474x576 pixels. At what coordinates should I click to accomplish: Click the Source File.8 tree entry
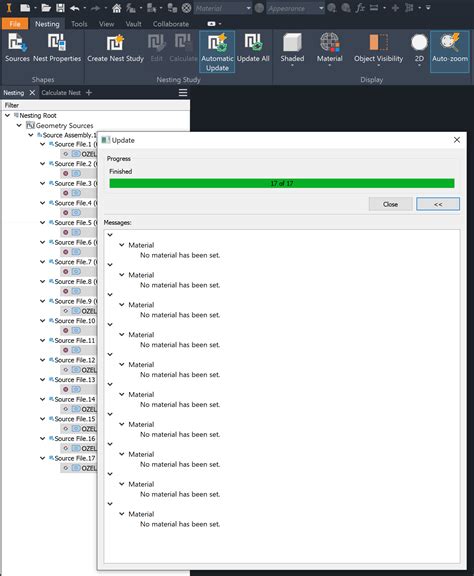click(73, 281)
